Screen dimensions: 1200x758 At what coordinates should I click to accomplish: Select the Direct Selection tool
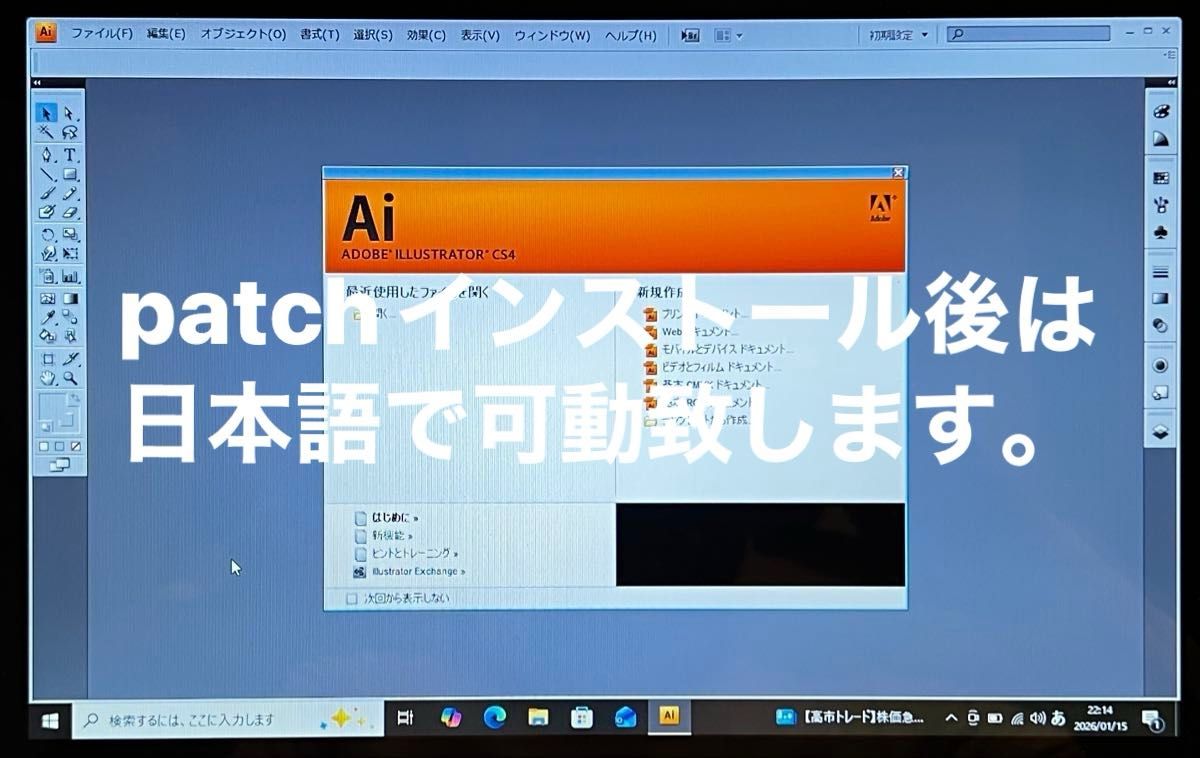point(70,112)
